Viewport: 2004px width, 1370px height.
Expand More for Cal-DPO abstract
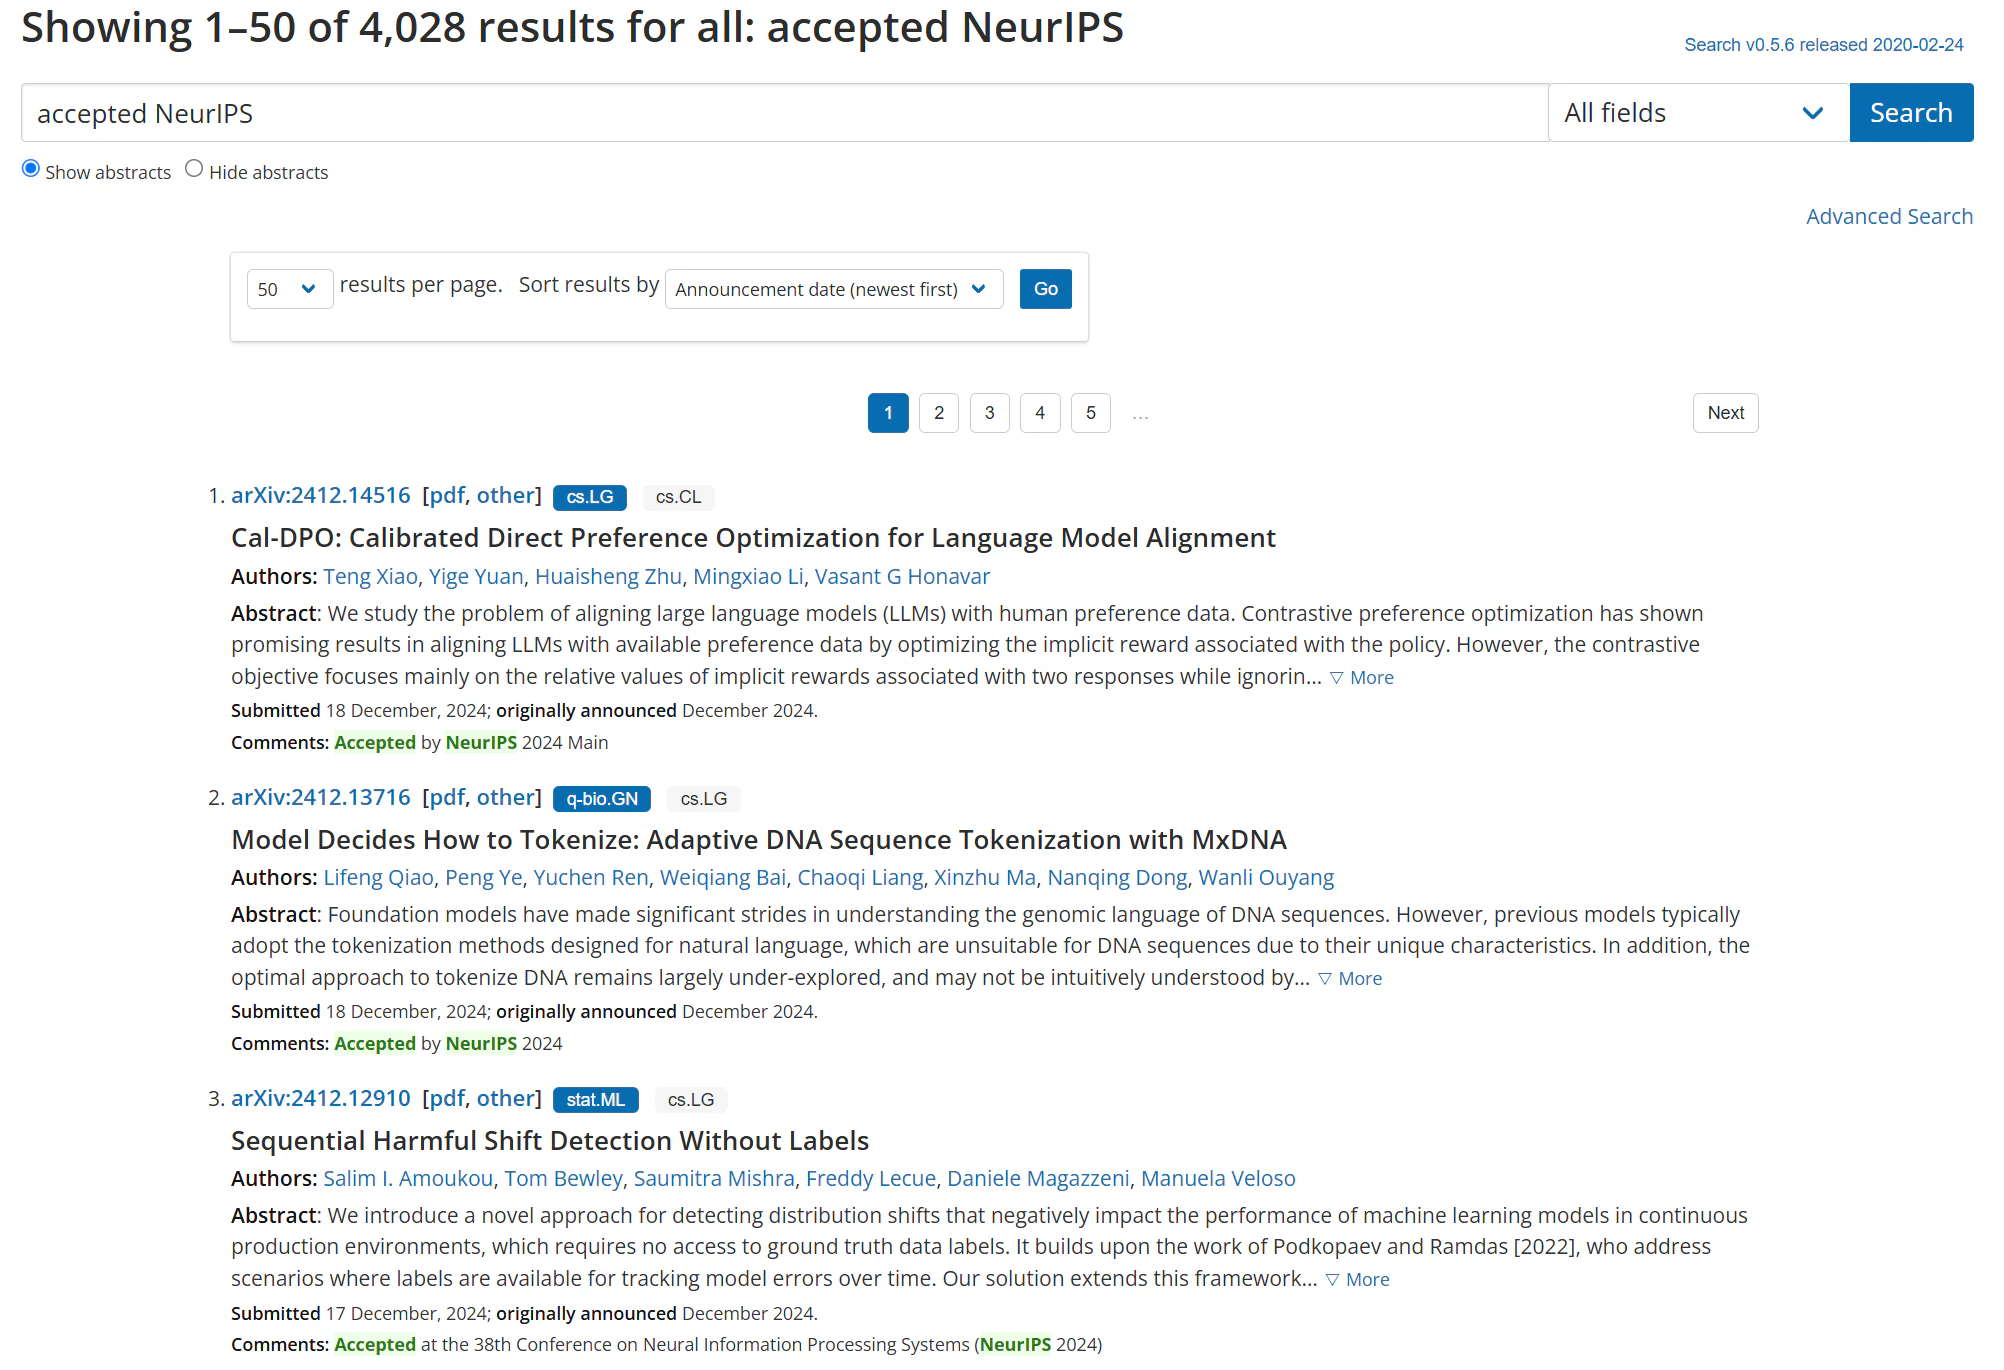(1361, 677)
